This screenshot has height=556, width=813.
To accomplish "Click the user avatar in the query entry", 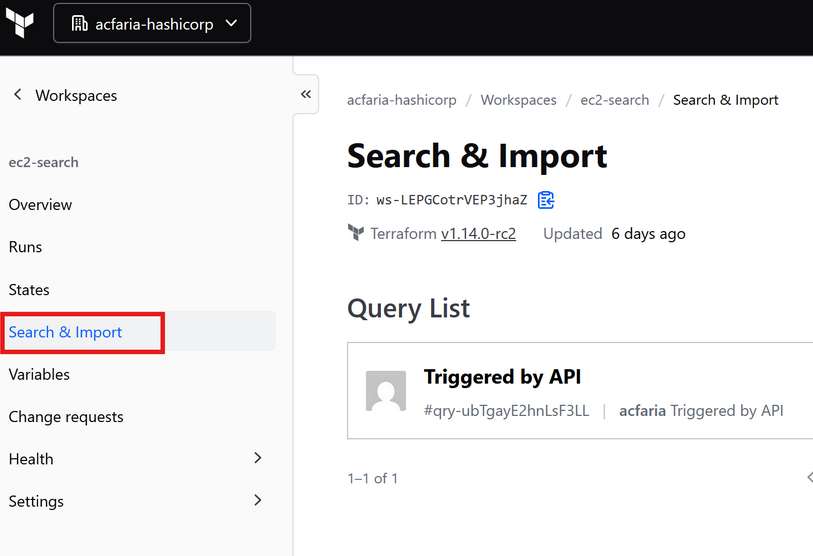I will pos(386,391).
